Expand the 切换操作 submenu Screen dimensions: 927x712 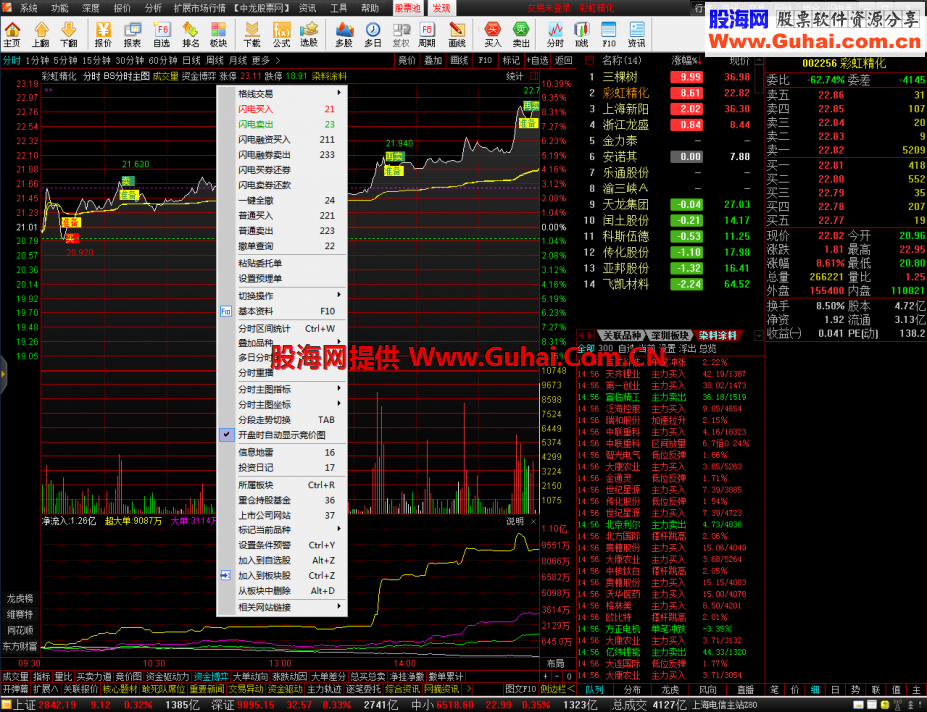point(281,295)
